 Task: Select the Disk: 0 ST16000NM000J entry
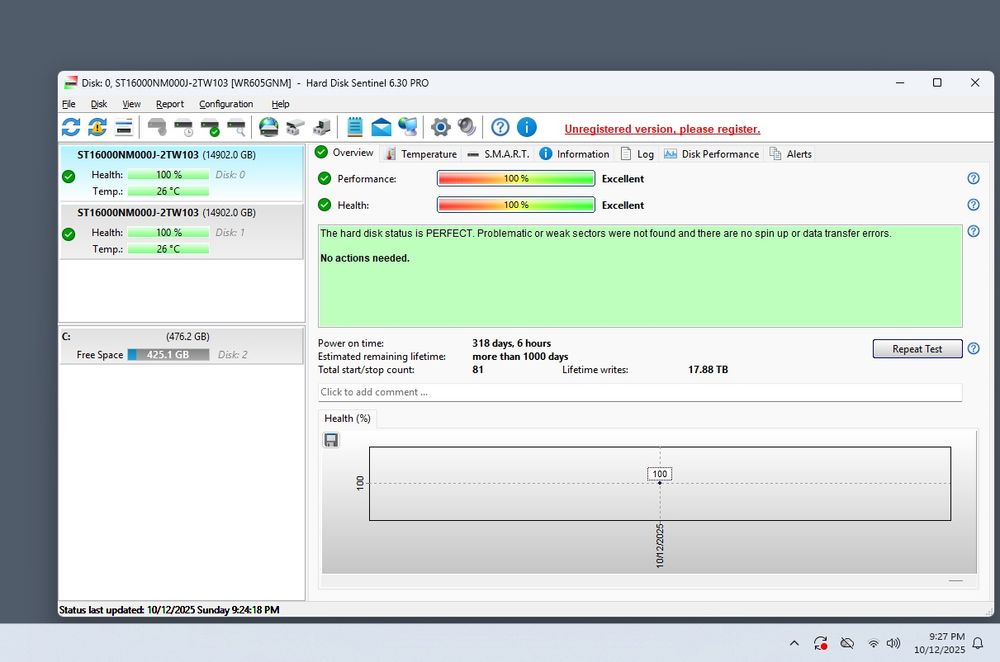point(182,173)
